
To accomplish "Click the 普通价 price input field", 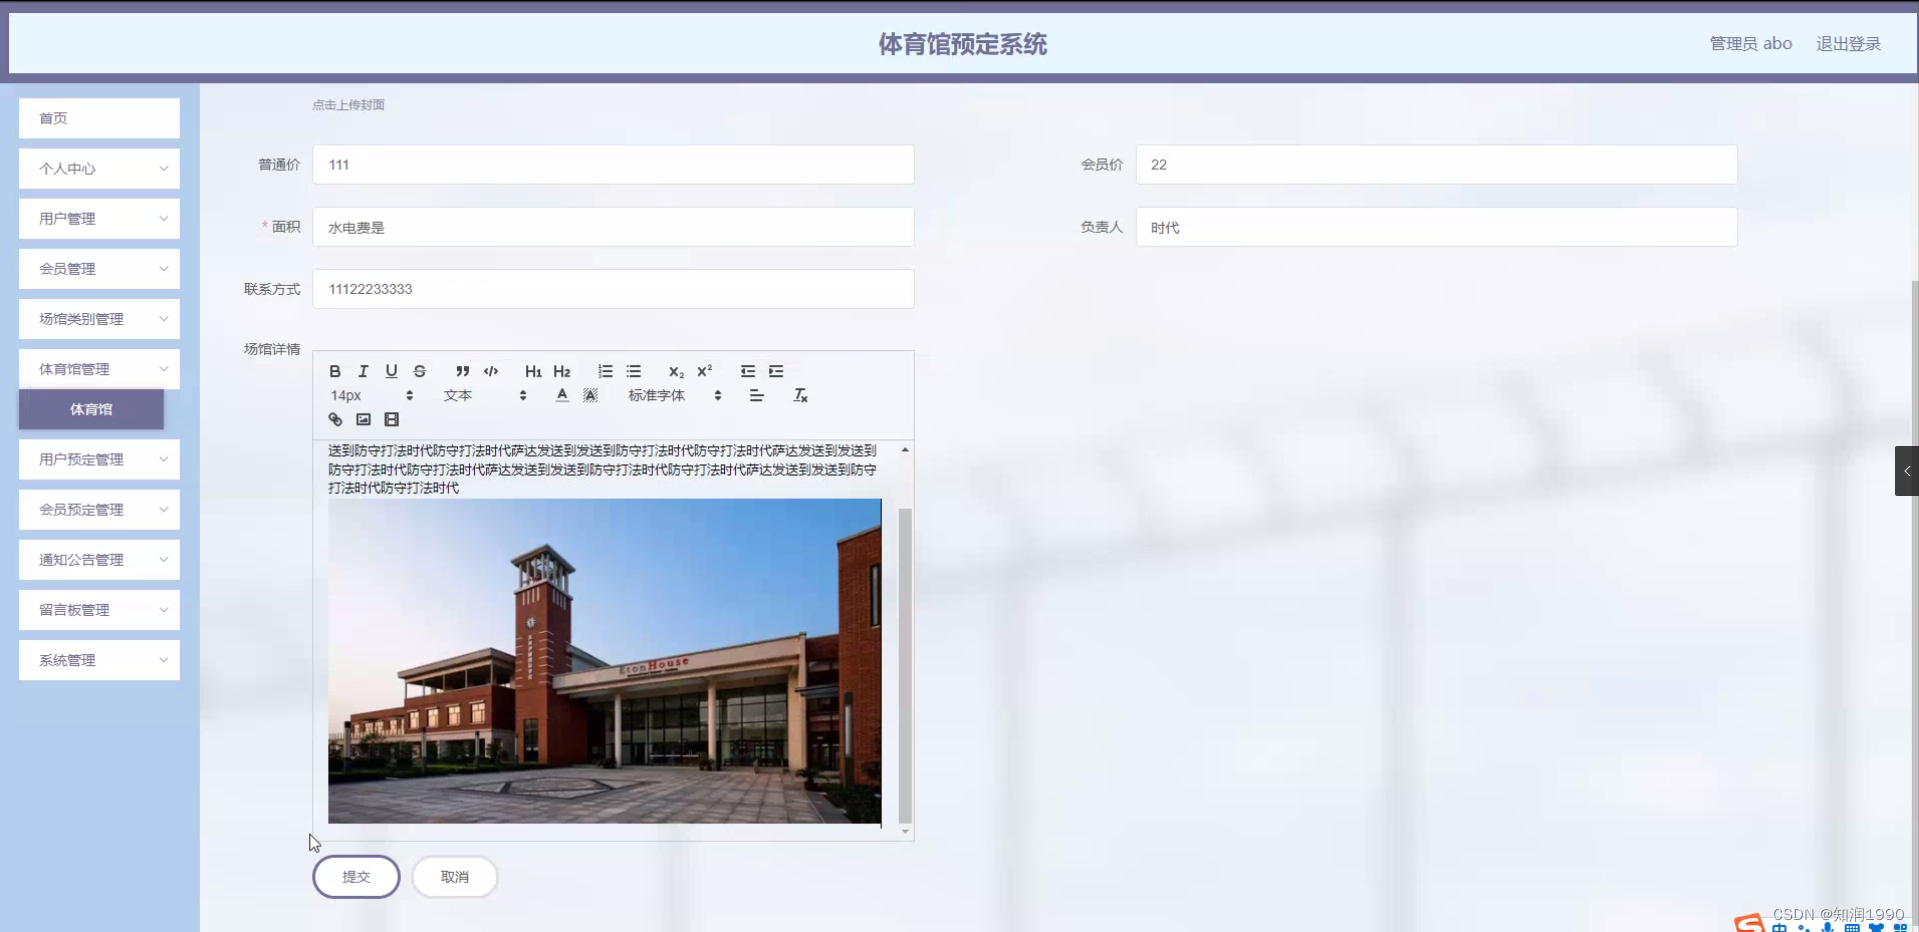I will point(613,164).
